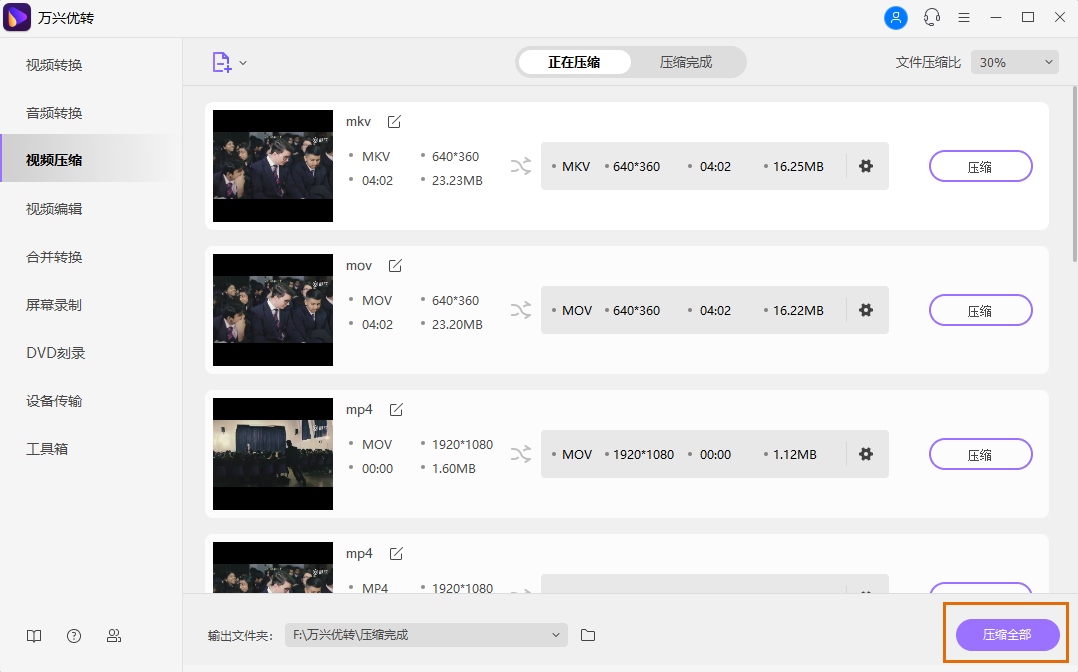Viewport: 1078px width, 672px height.
Task: Select the third video thumbnail
Action: pos(273,454)
